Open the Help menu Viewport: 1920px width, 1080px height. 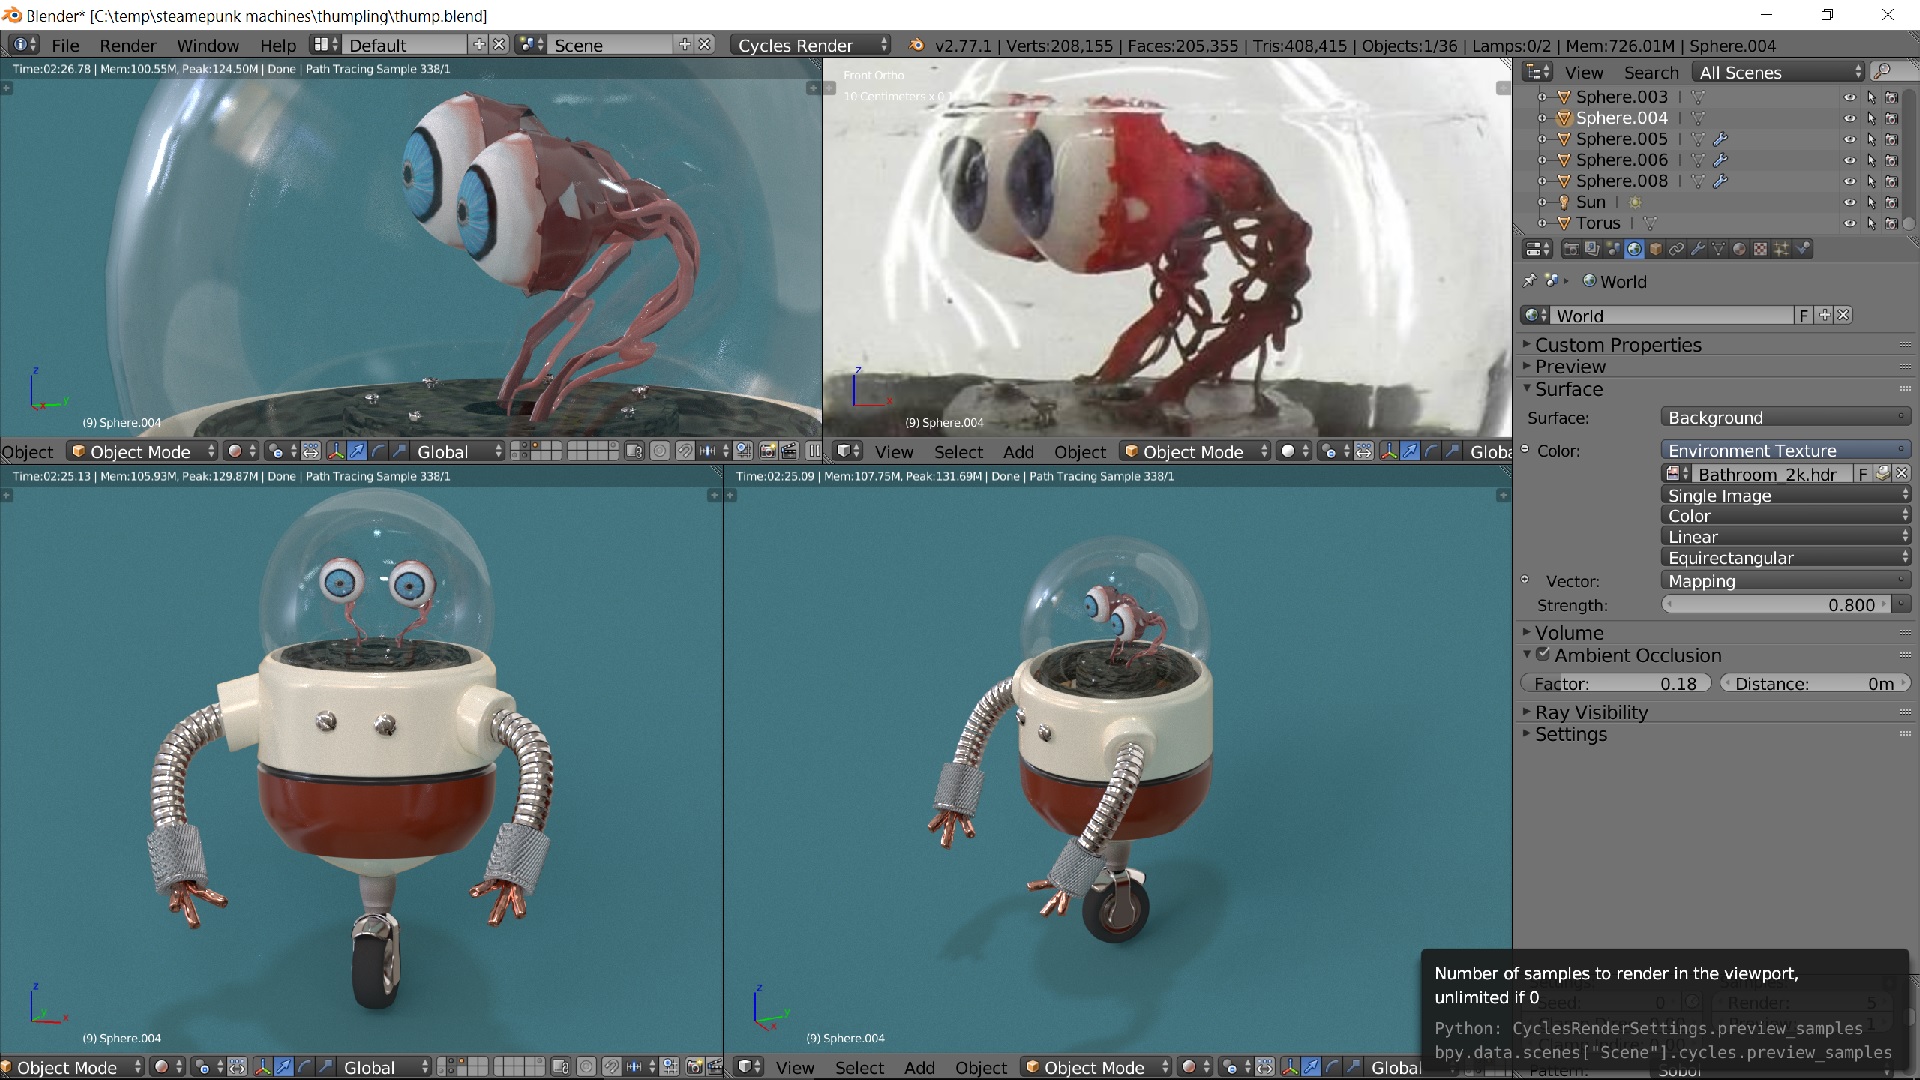[278, 45]
